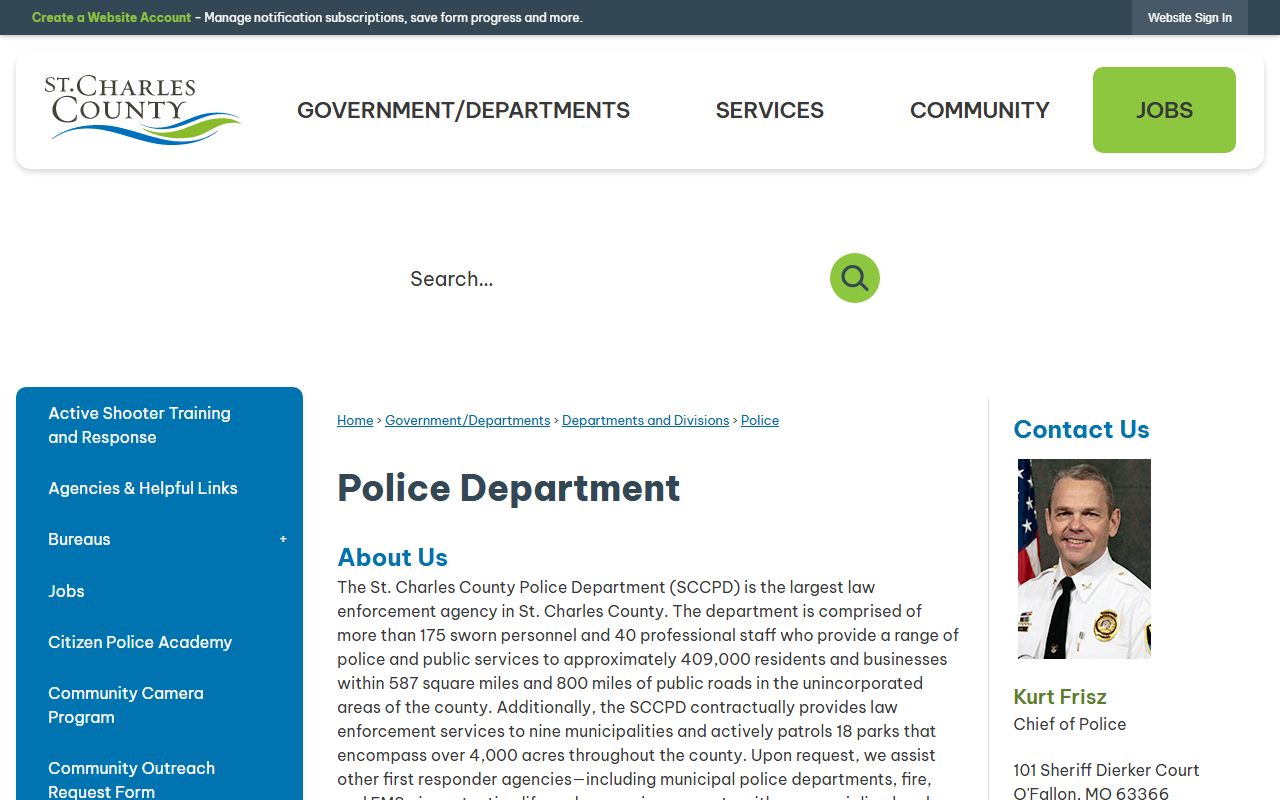The height and width of the screenshot is (800, 1280).
Task: Open the Jobs sidebar link
Action: (66, 591)
